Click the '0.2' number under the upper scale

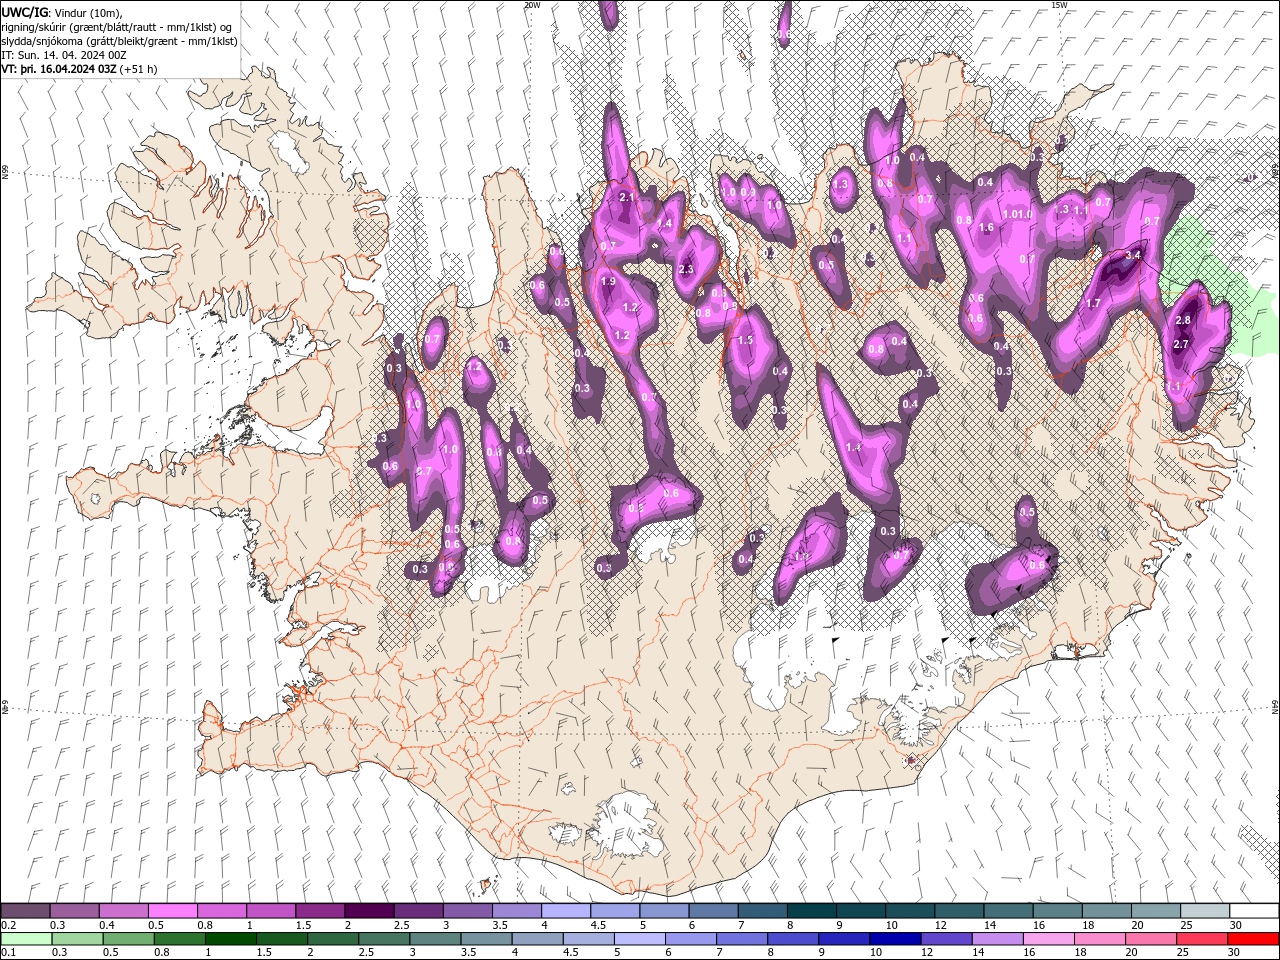tap(8, 925)
